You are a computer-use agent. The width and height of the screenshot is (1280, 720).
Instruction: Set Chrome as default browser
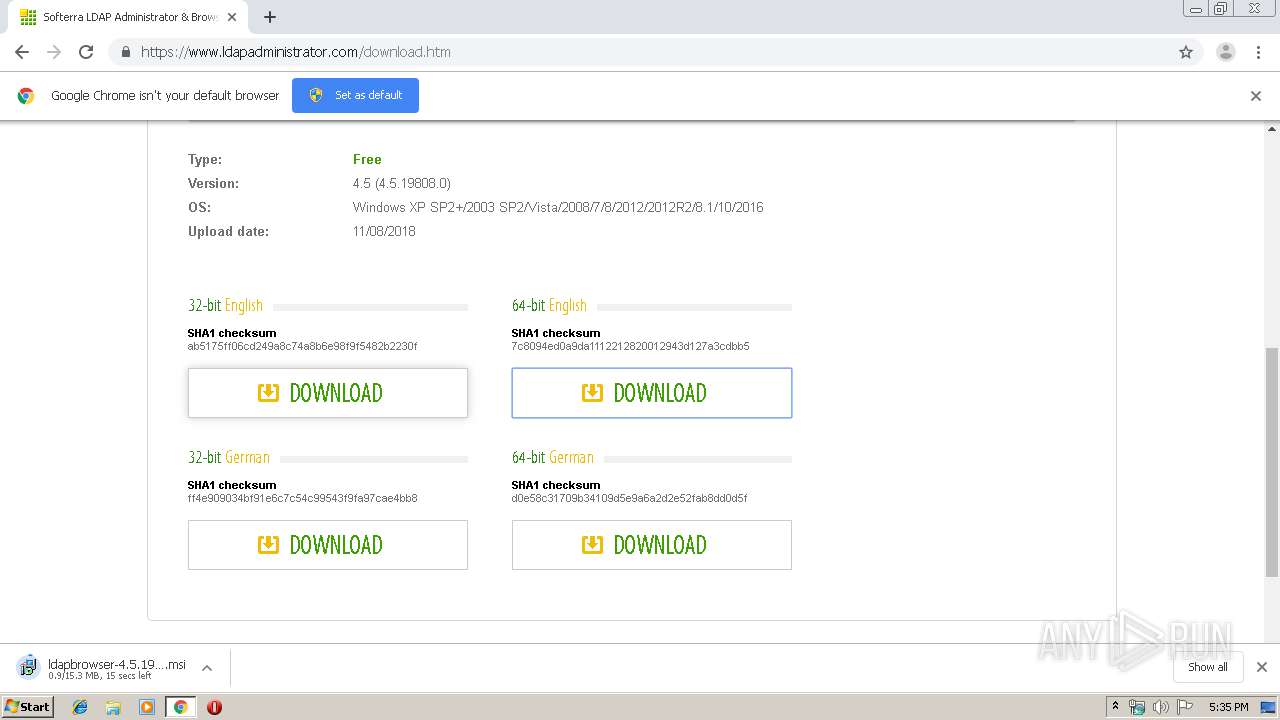pyautogui.click(x=355, y=95)
